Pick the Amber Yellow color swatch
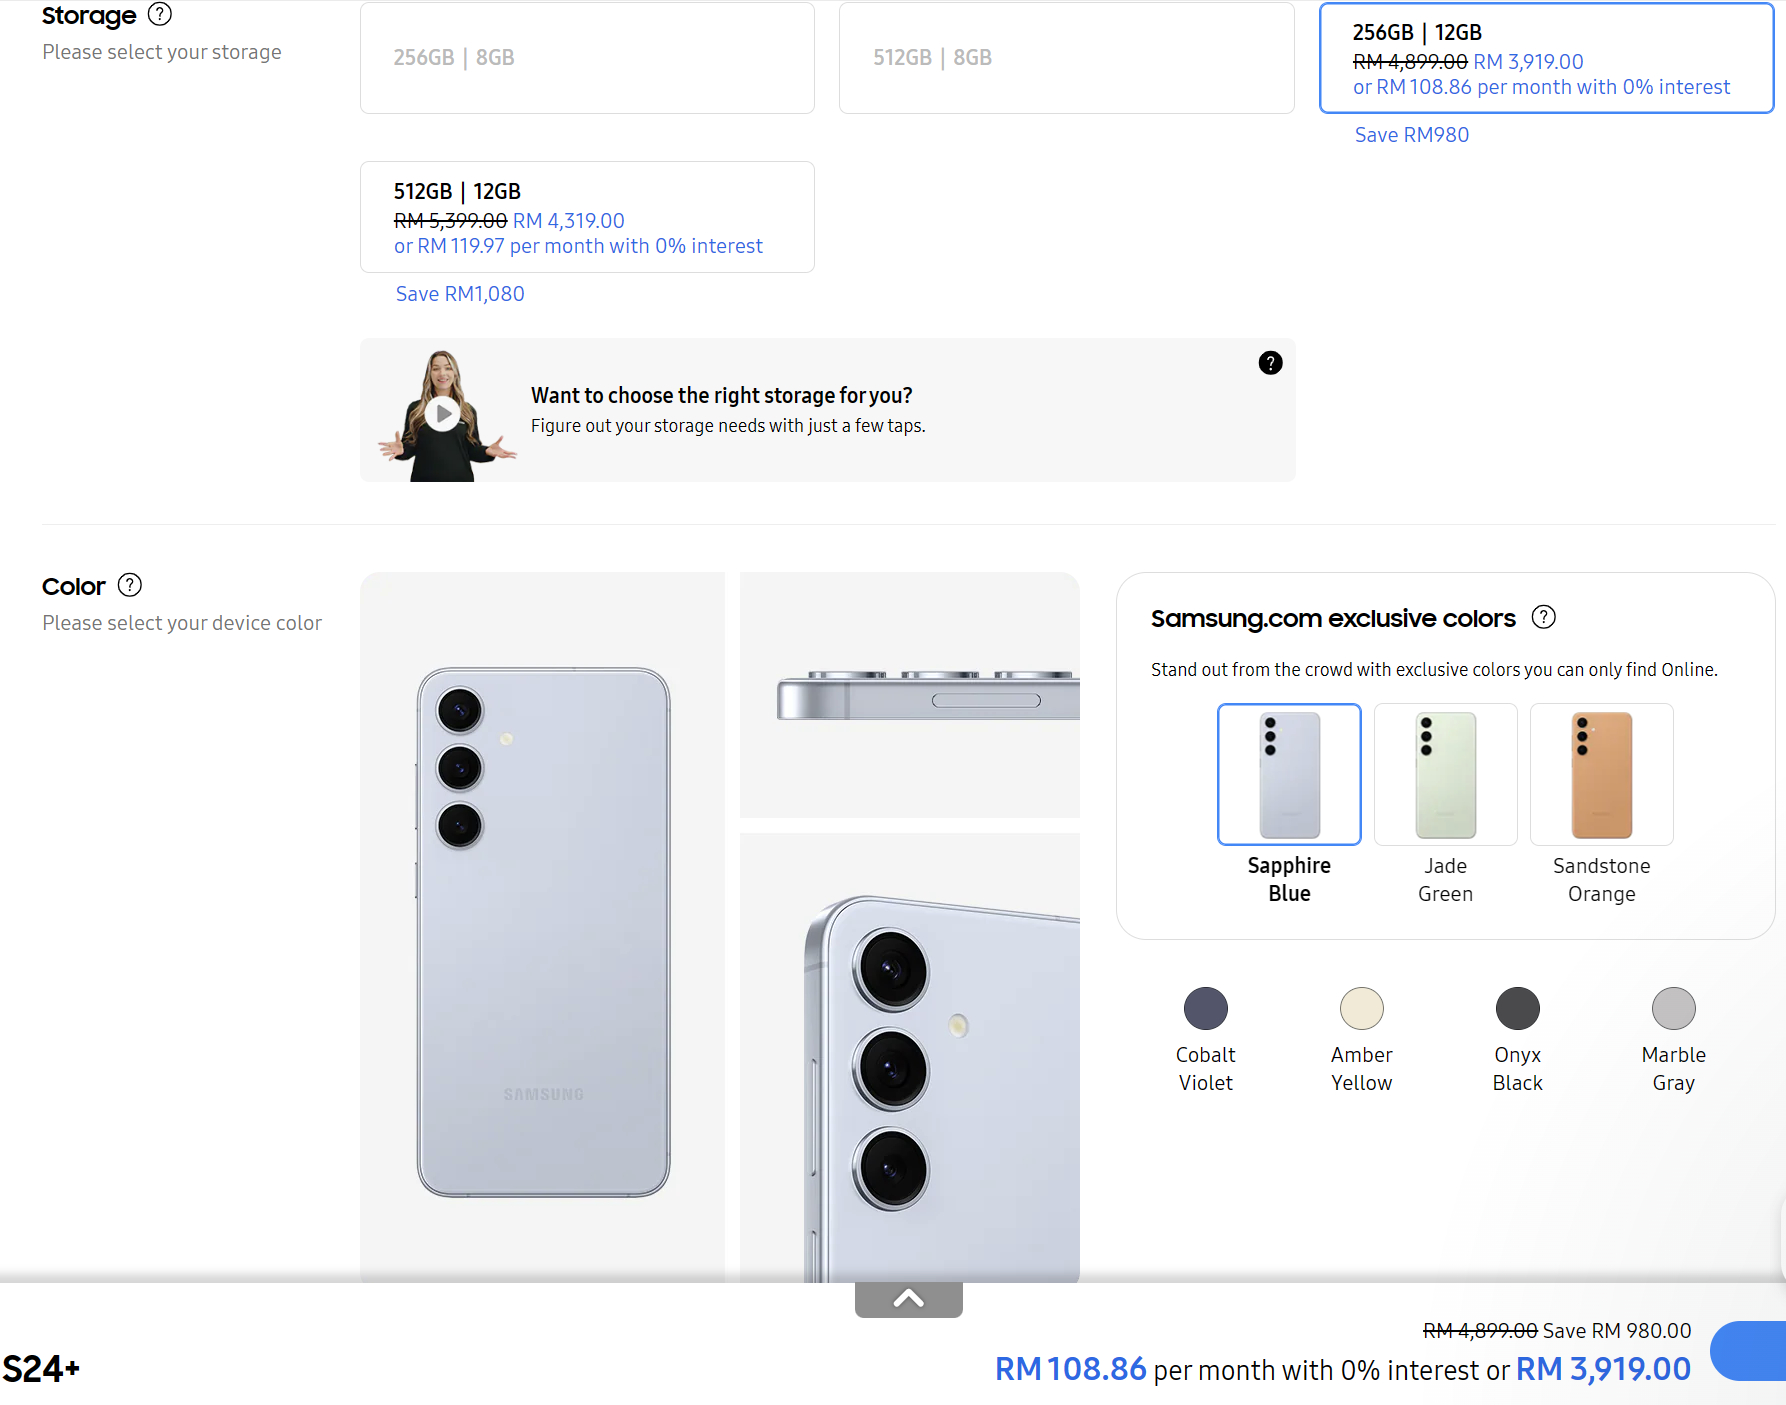 (1362, 1009)
